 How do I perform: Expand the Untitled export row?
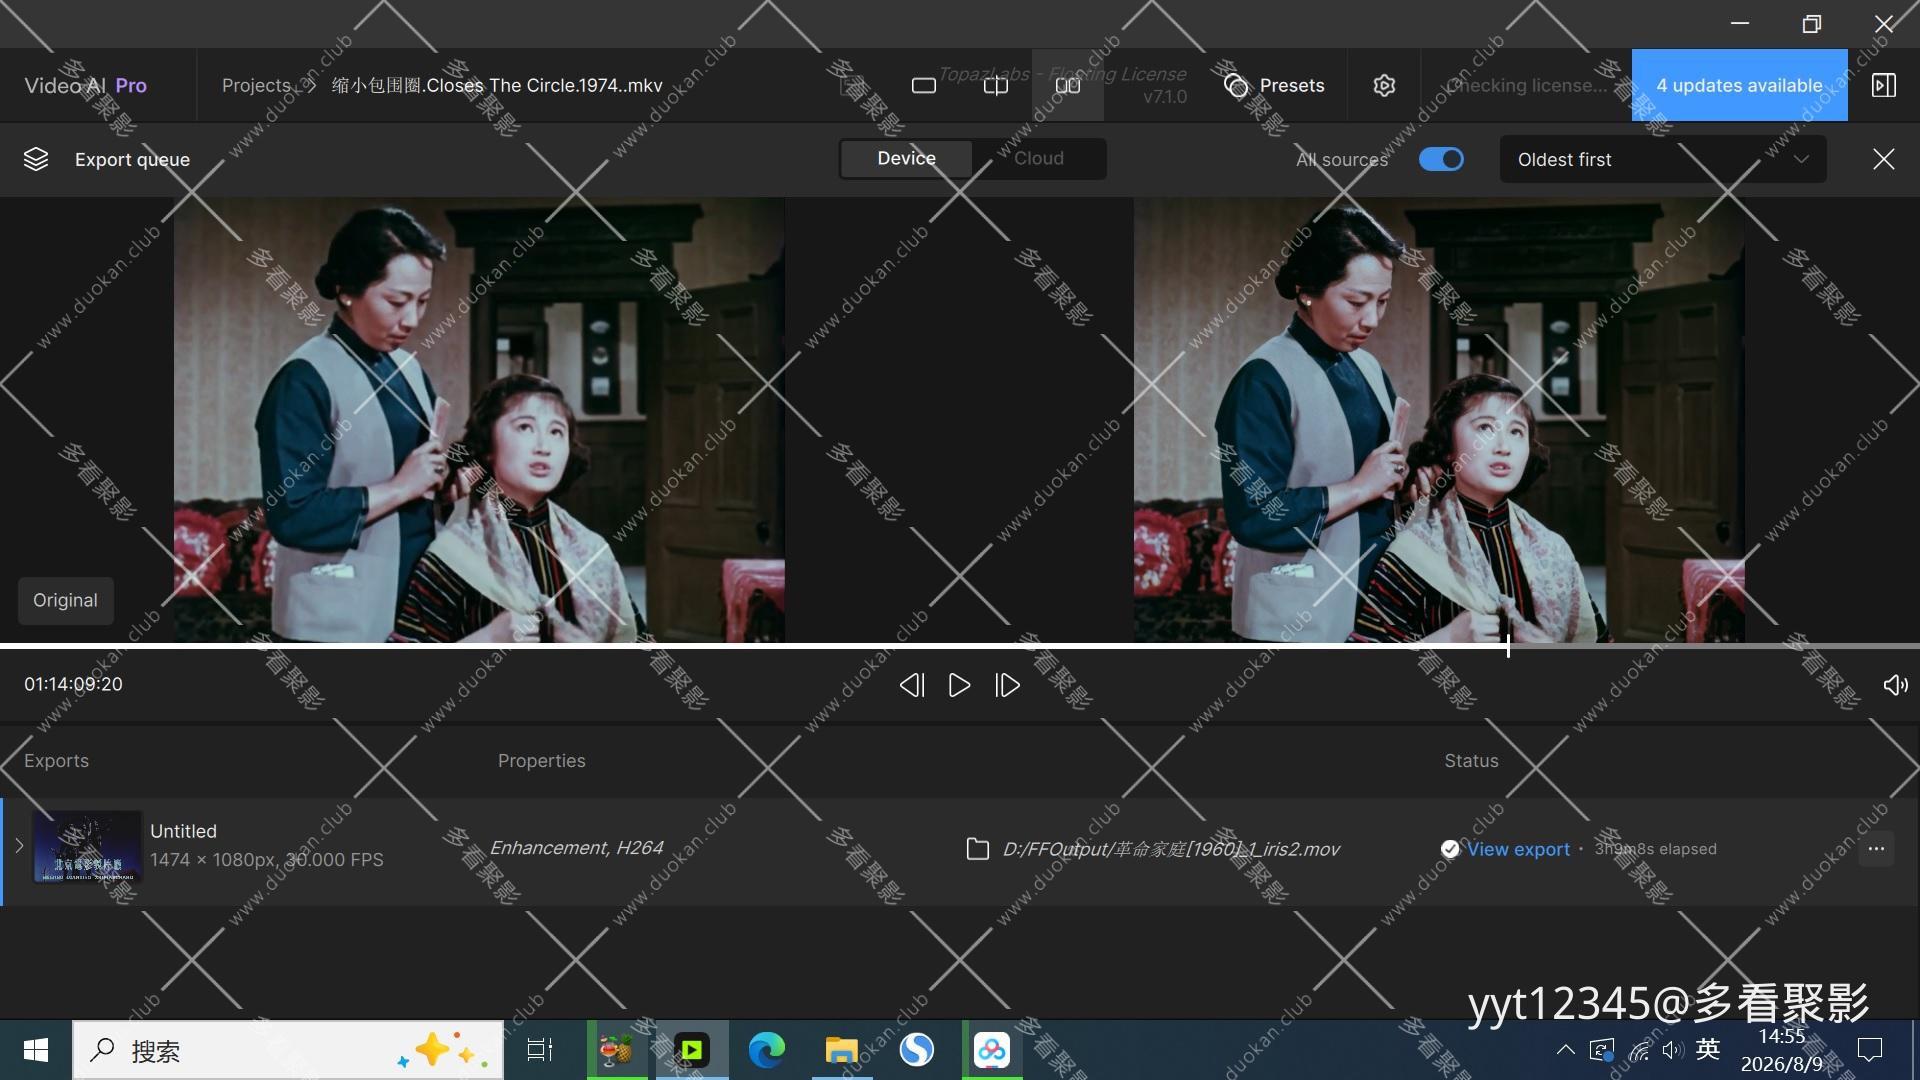pyautogui.click(x=19, y=846)
